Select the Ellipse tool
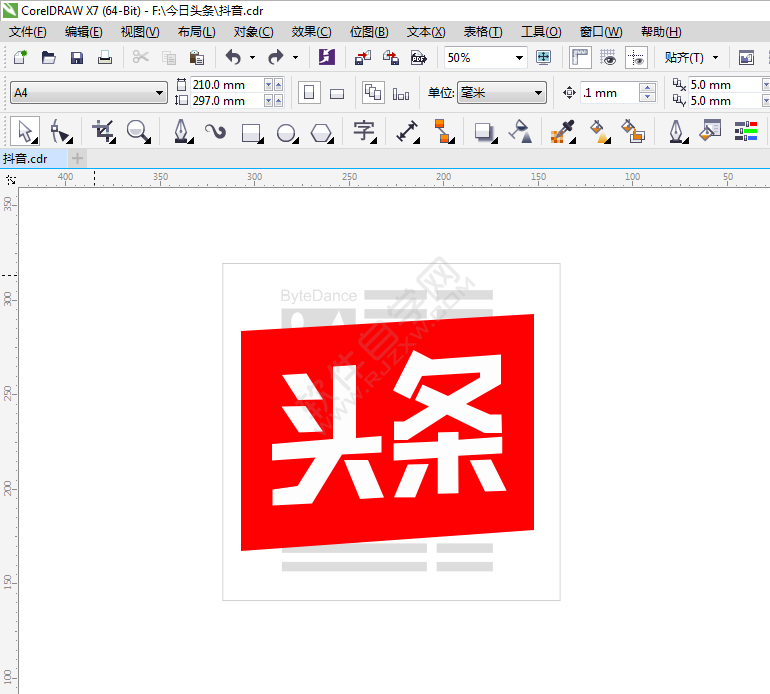770x694 pixels. click(x=287, y=133)
